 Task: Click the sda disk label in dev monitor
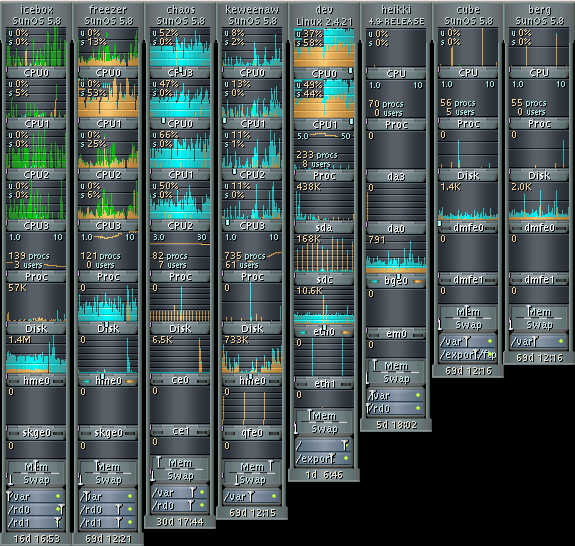point(324,228)
